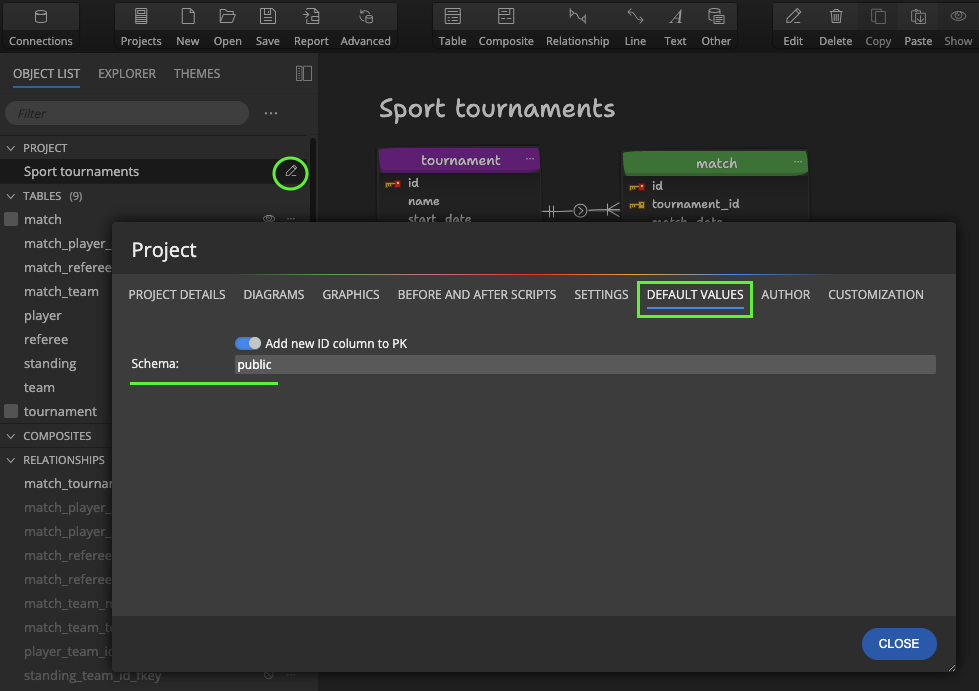
Task: Collapse the PROJECT section
Action: 11,148
